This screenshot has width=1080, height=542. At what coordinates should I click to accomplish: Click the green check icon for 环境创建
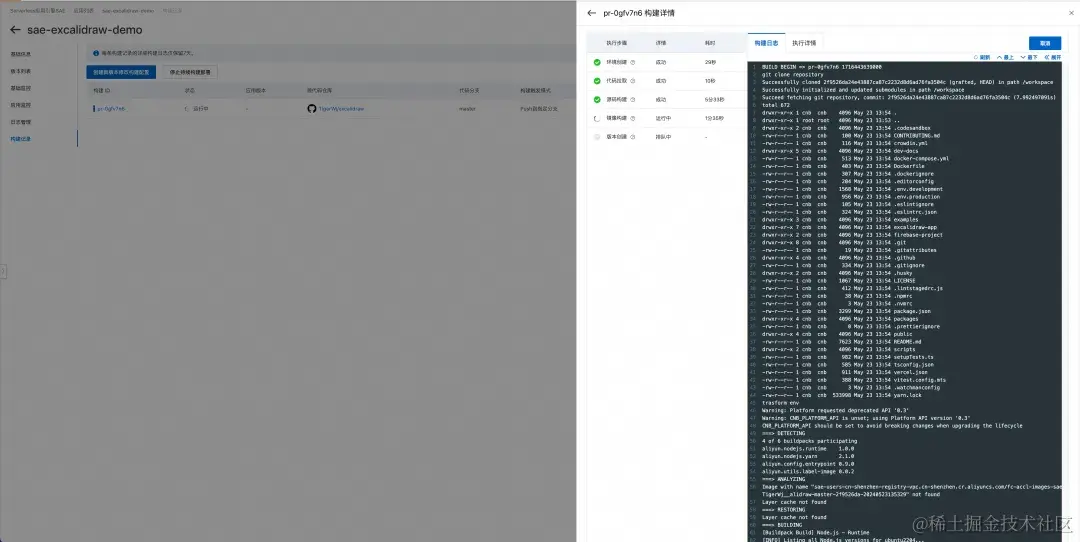tap(597, 62)
